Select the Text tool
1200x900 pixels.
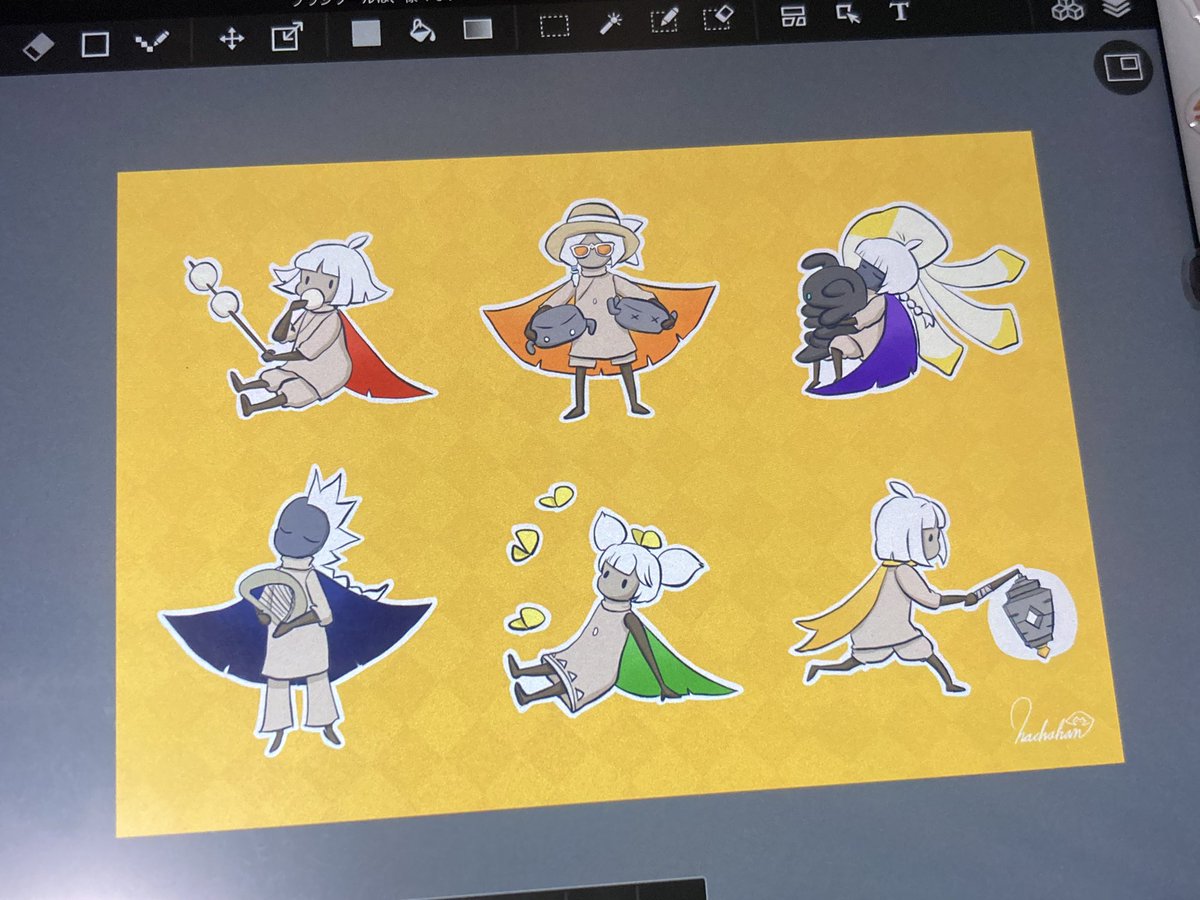(x=900, y=12)
